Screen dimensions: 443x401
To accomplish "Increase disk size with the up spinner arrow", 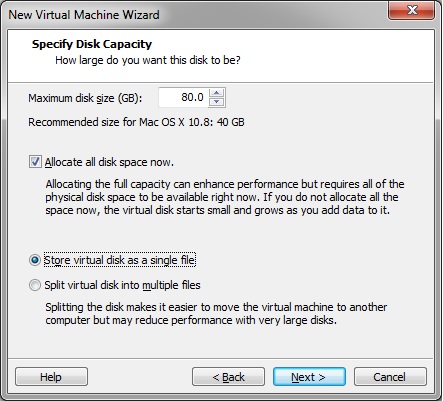I will (x=217, y=93).
